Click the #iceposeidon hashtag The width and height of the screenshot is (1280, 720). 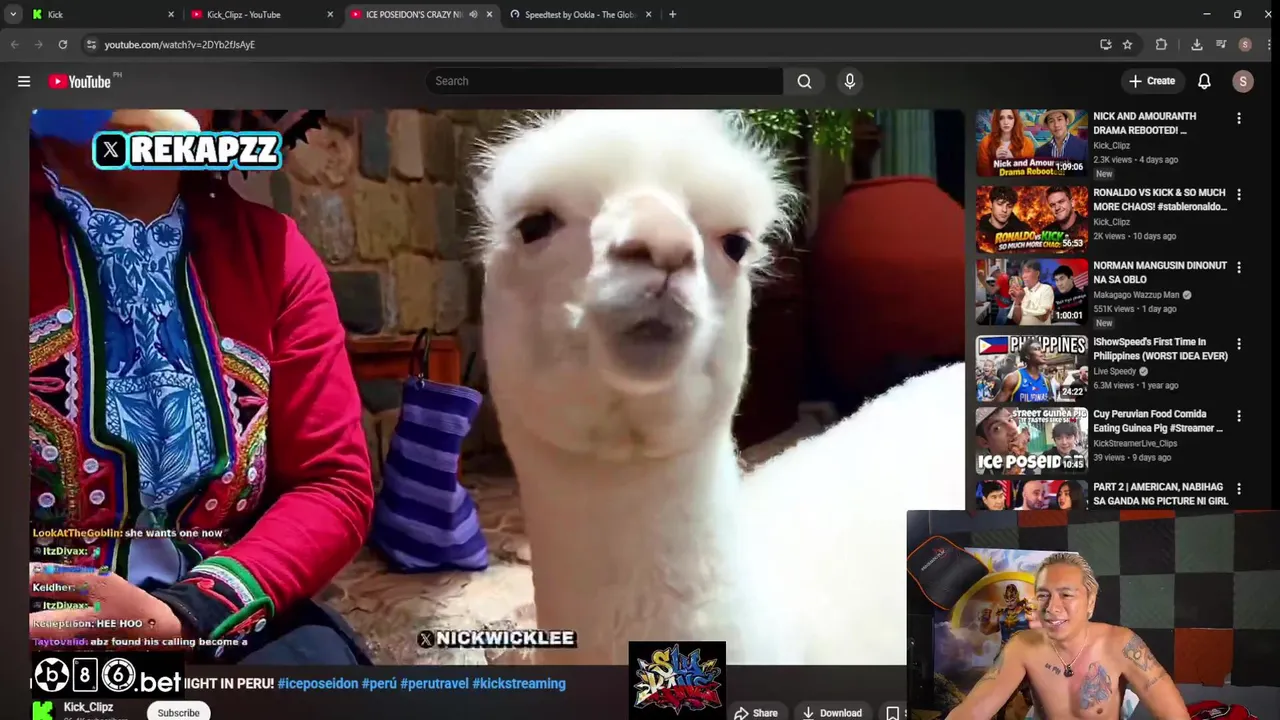[x=317, y=684]
